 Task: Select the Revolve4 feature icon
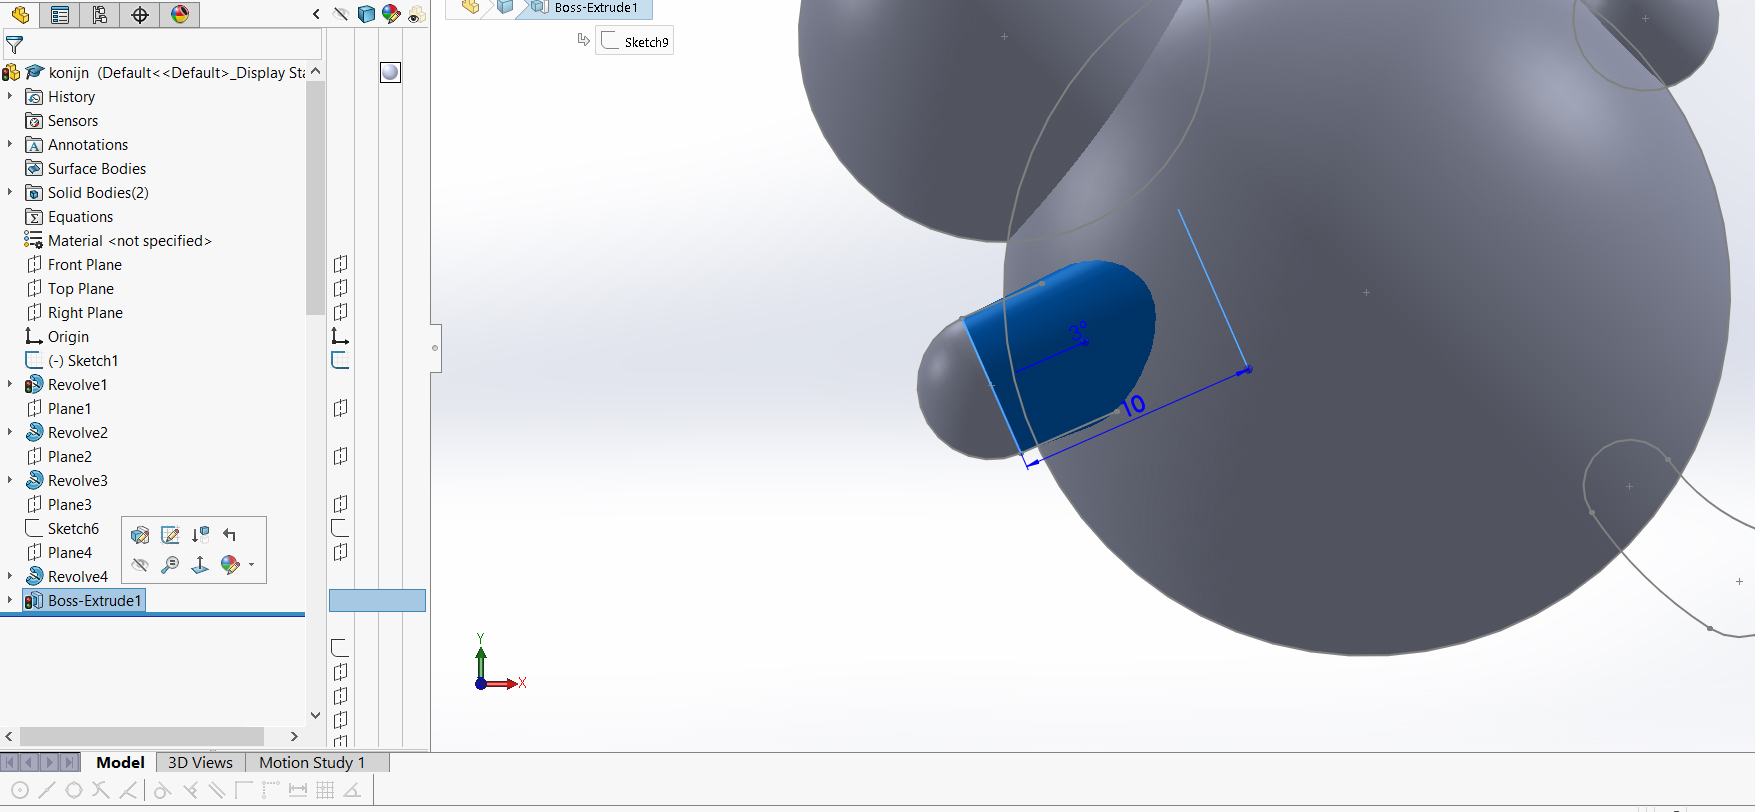pos(34,576)
